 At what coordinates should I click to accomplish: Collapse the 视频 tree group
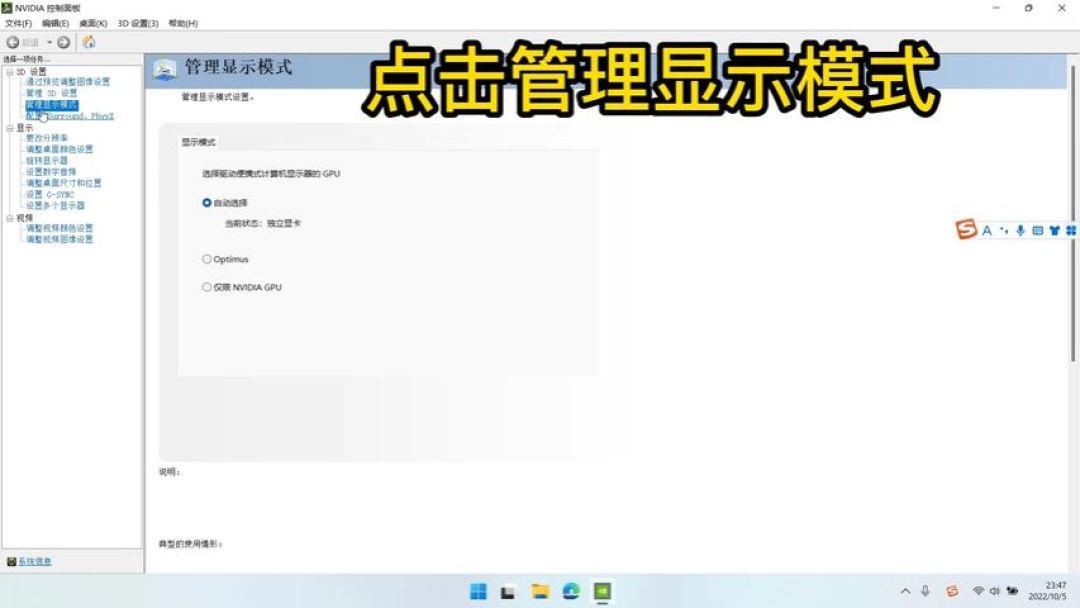coord(10,218)
